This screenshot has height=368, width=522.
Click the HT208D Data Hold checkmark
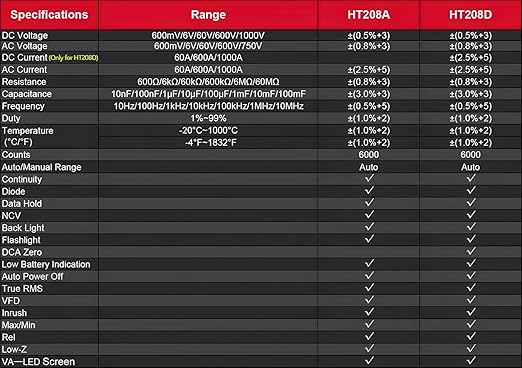[471, 202]
